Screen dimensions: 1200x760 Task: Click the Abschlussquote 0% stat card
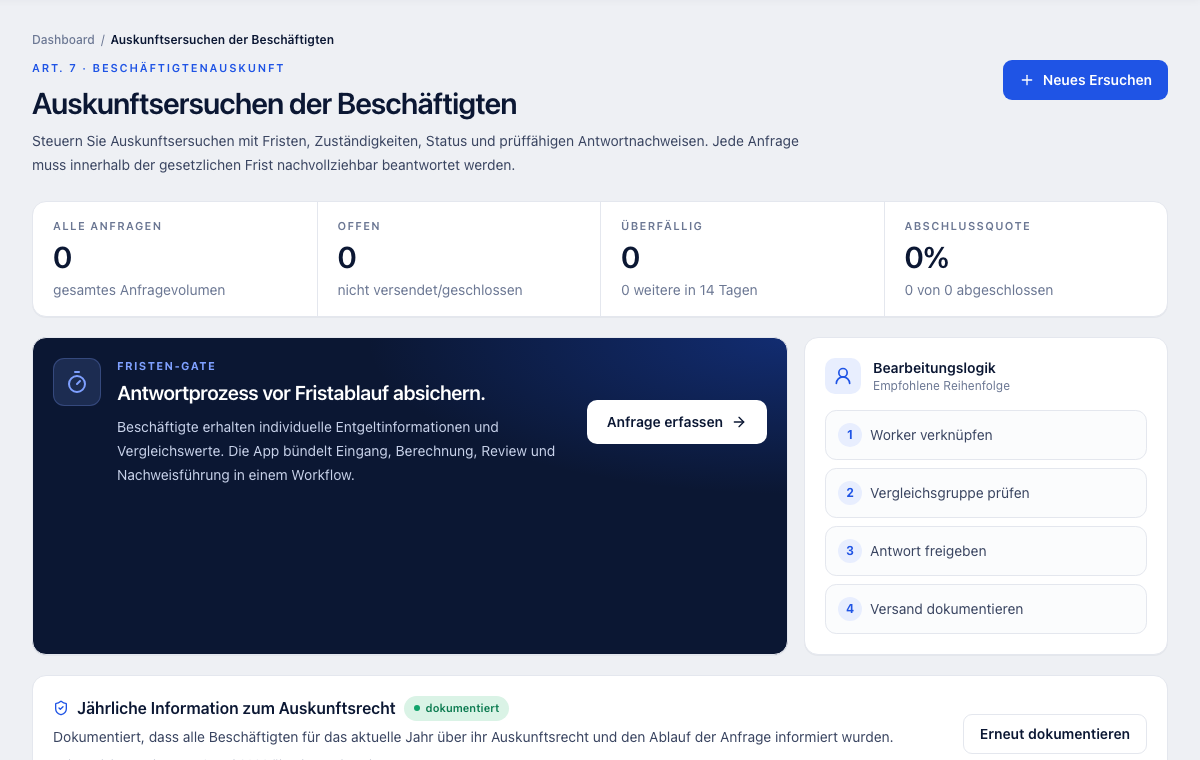[x=1026, y=259]
